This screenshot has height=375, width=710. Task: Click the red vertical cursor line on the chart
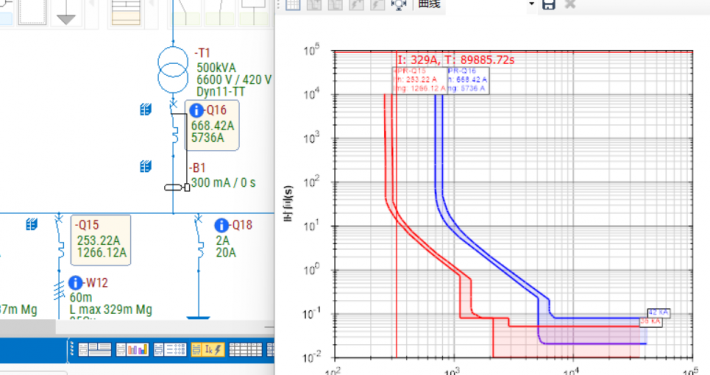point(397,204)
